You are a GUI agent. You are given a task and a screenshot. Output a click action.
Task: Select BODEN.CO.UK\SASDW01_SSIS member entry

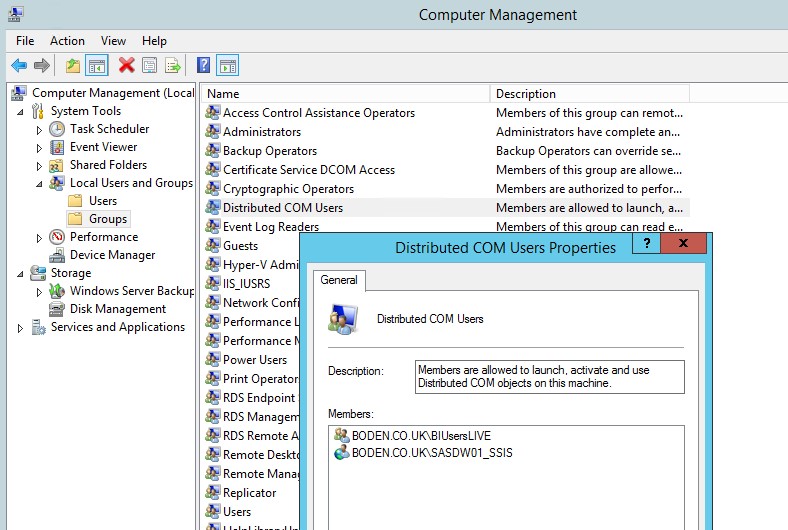(x=432, y=453)
